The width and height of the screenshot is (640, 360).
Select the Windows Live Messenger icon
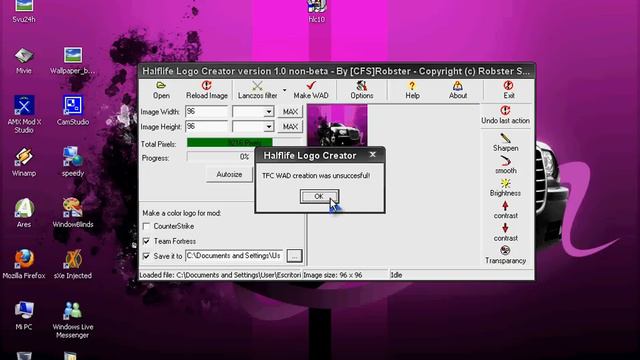coord(73,320)
